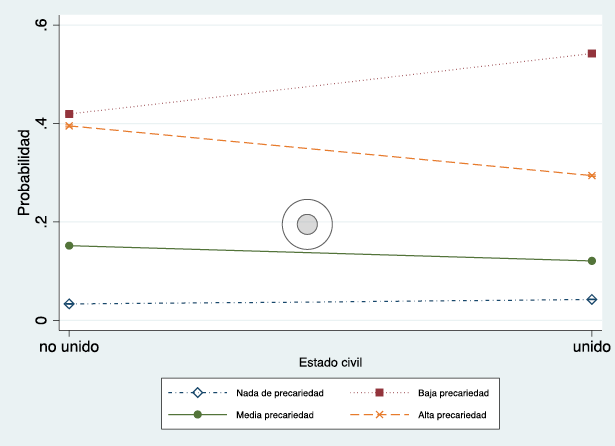Click the green circle marker at no unido
The width and height of the screenshot is (615, 446).
tap(69, 245)
